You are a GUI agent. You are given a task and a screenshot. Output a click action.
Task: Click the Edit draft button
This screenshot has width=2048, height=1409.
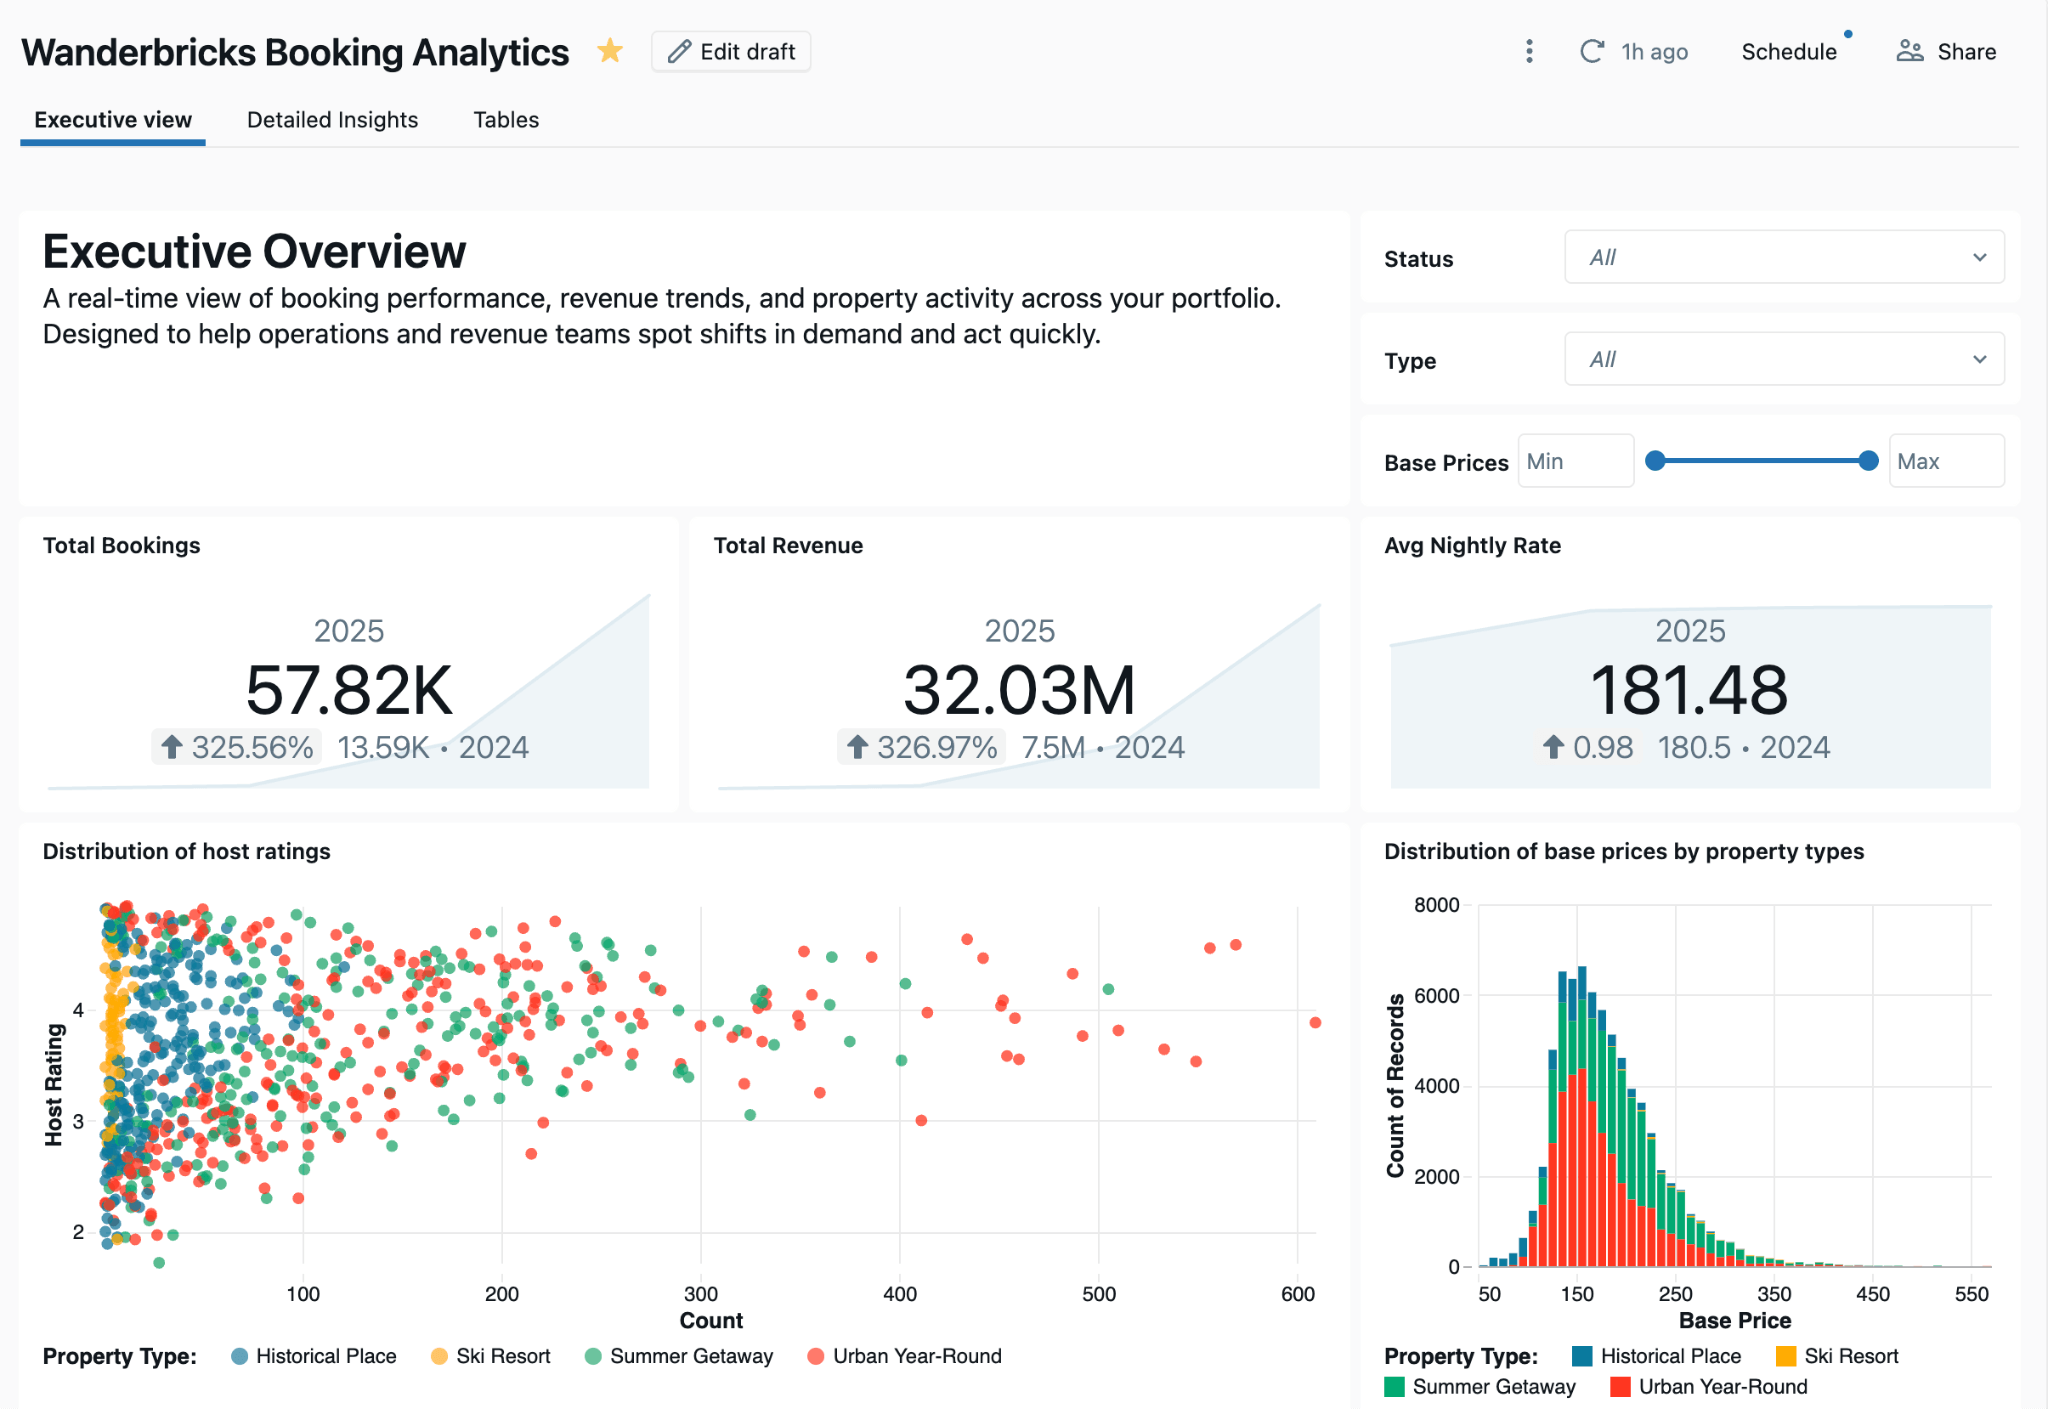(x=731, y=51)
